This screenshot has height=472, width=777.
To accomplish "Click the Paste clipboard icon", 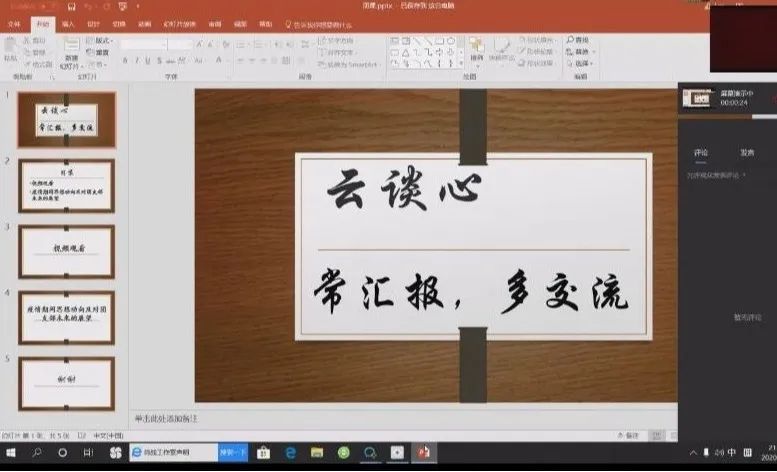I will click(x=11, y=48).
